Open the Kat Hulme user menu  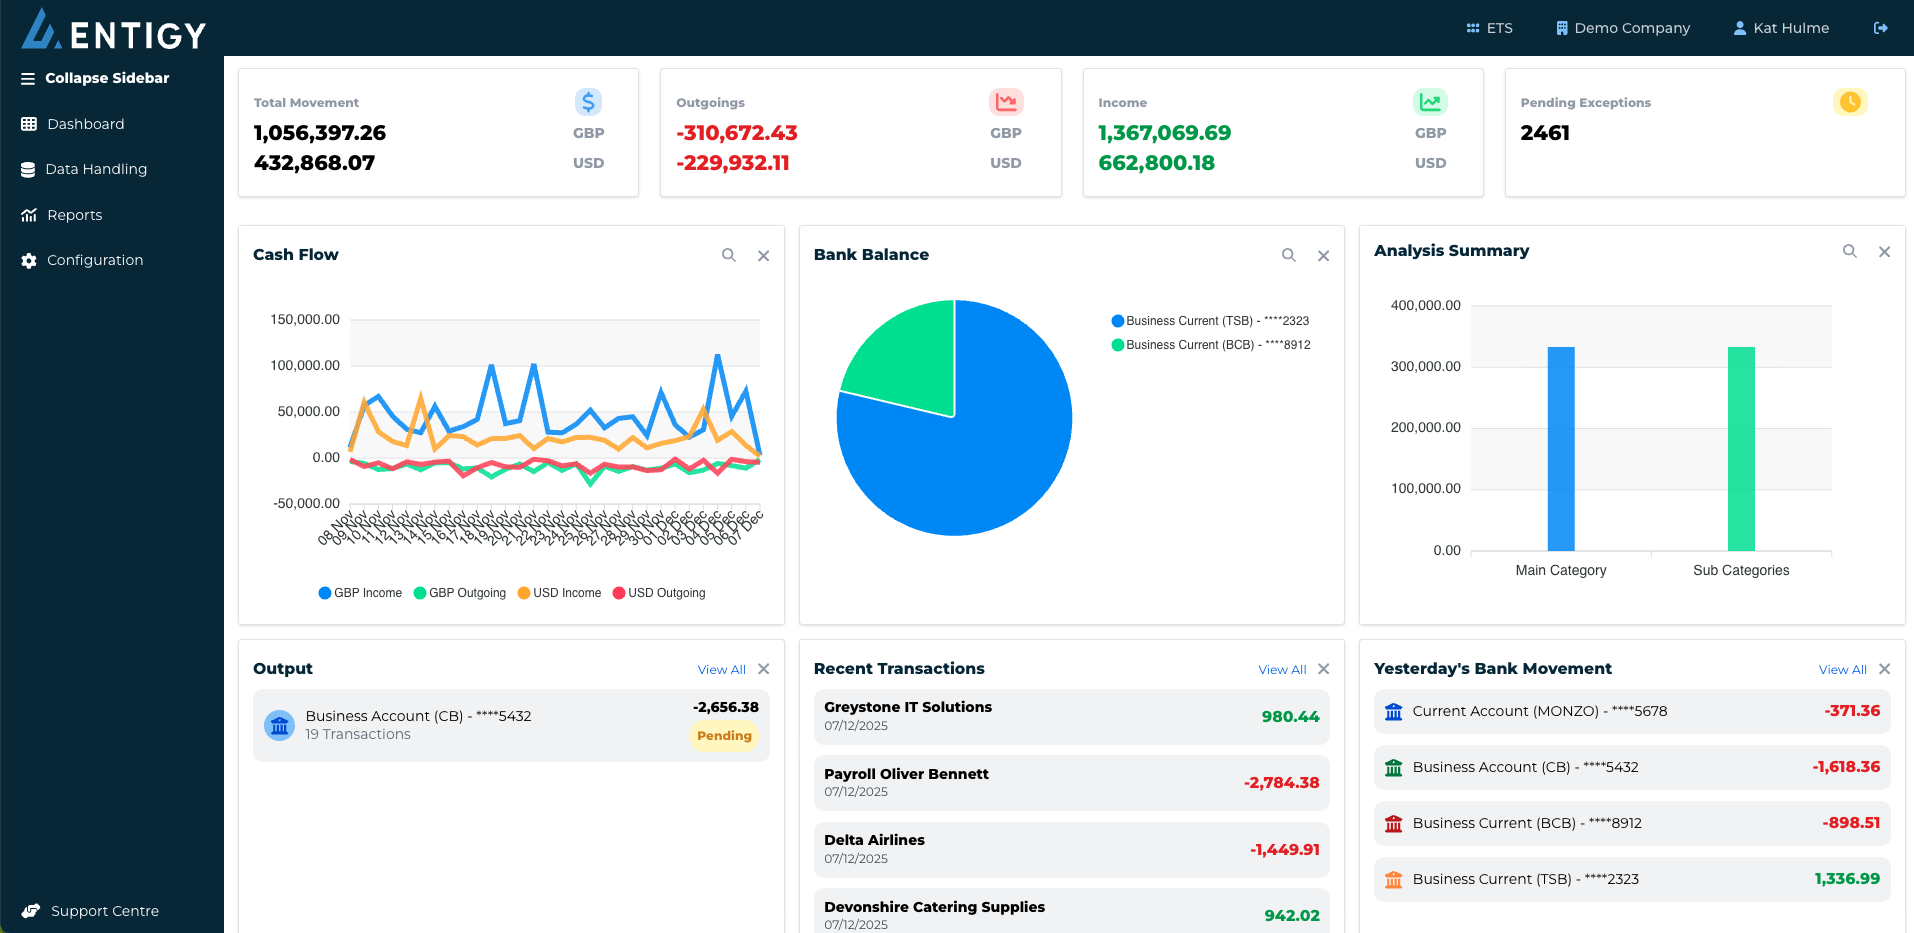pyautogui.click(x=1780, y=27)
